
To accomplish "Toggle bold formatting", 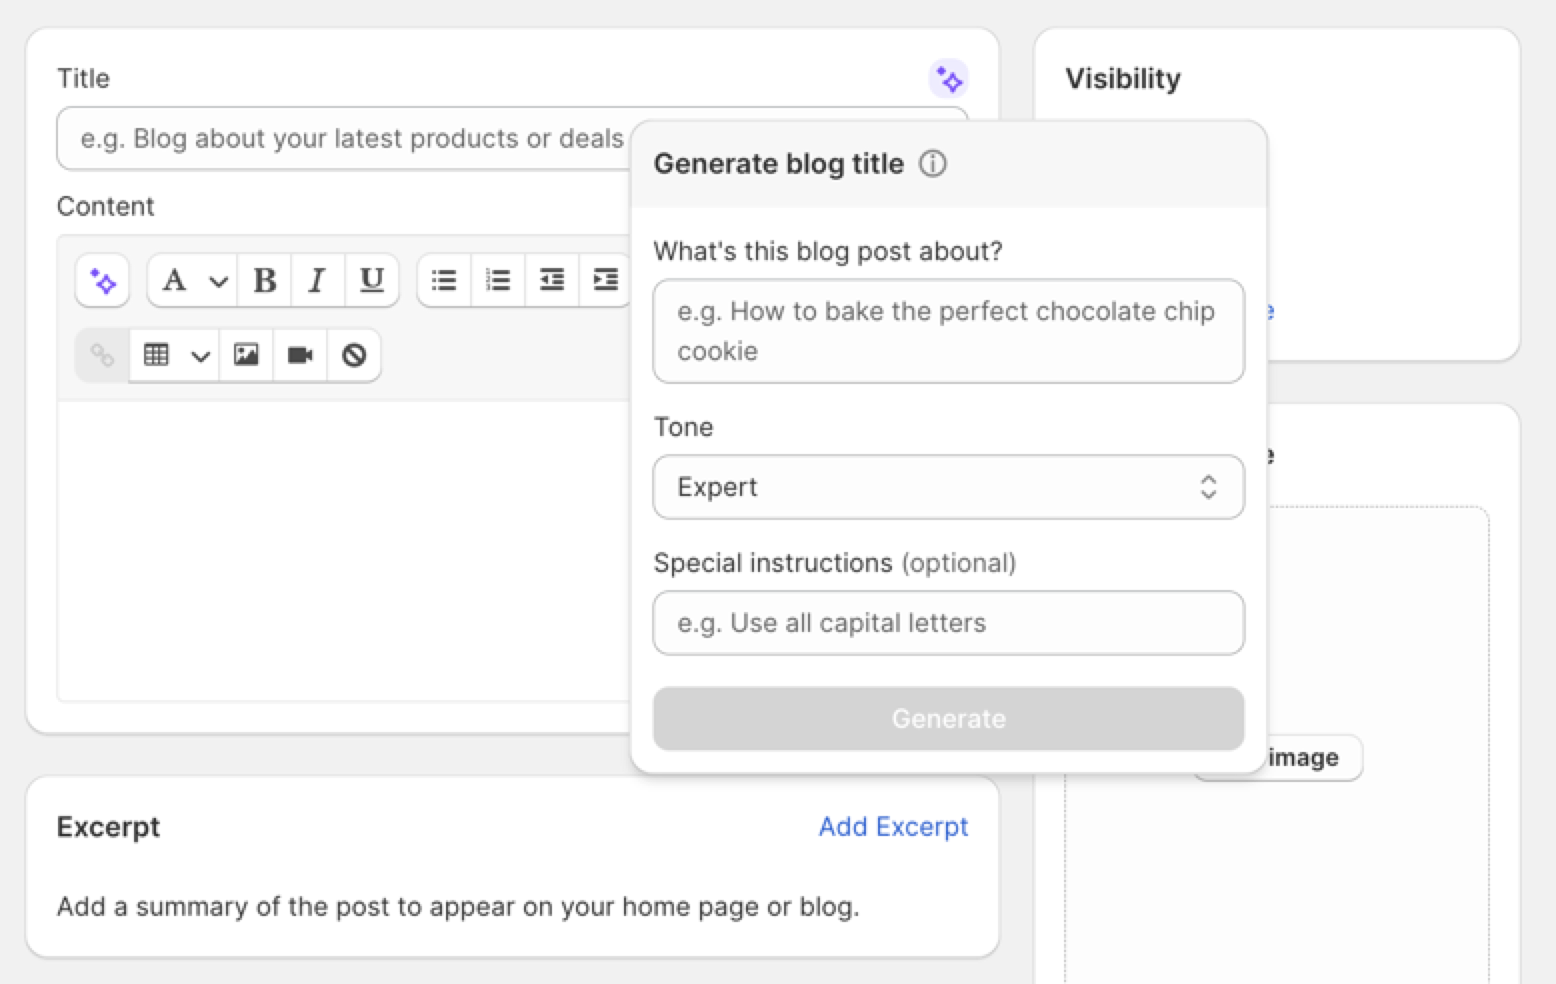I will click(263, 280).
